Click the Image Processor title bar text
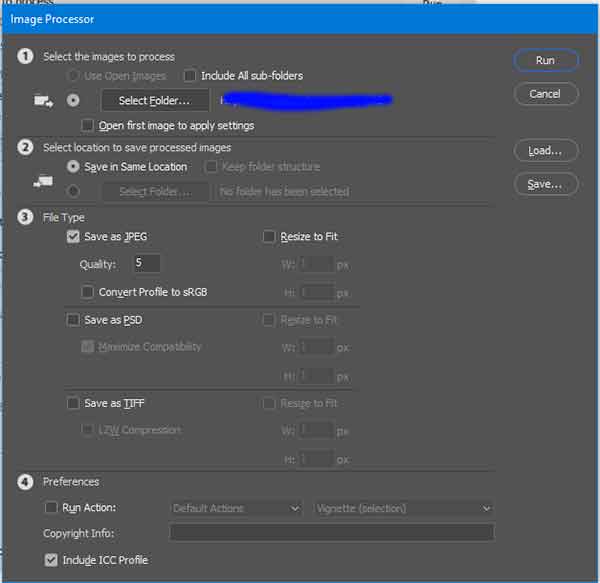 pos(52,19)
